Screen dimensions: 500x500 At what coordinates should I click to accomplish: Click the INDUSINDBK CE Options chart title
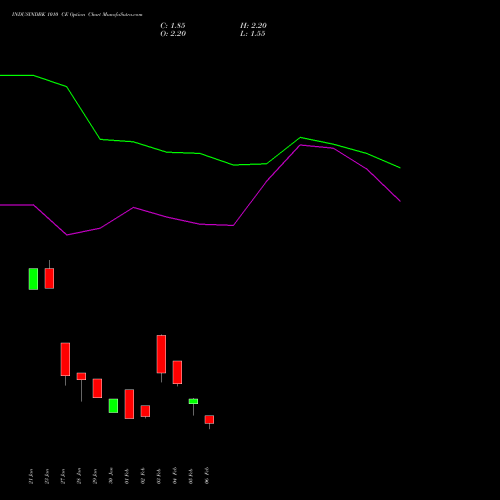pyautogui.click(x=77, y=14)
